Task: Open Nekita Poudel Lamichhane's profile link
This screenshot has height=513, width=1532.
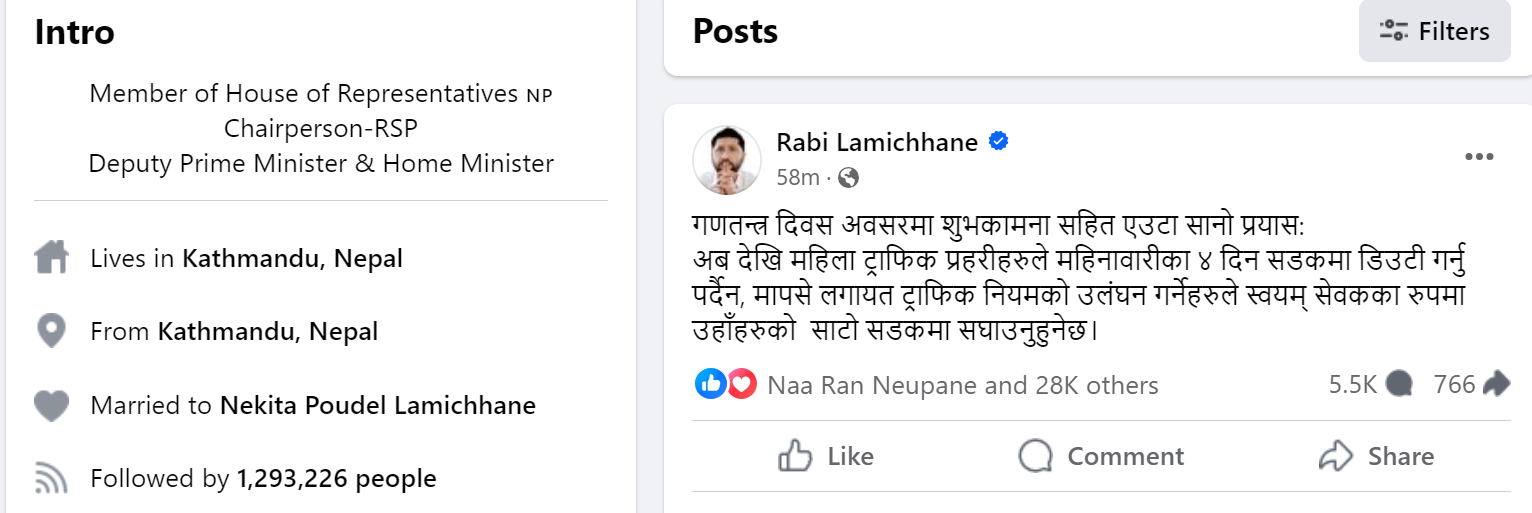Action: (x=378, y=406)
